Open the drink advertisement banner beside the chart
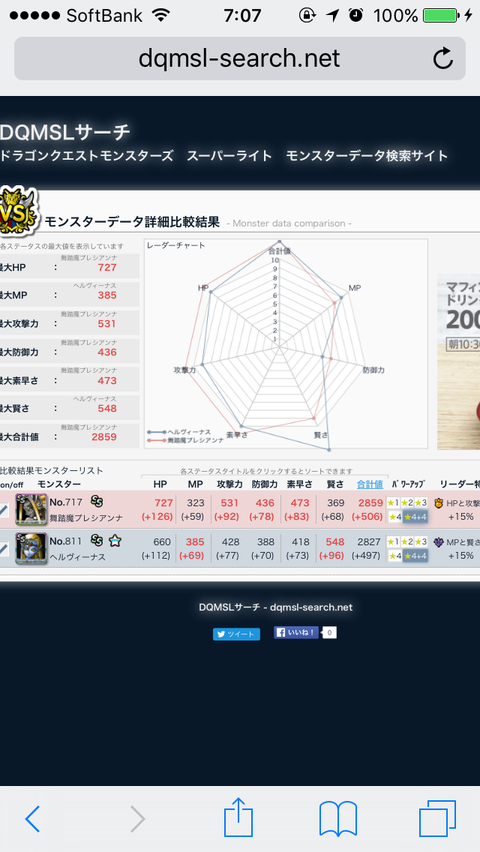 (458, 361)
